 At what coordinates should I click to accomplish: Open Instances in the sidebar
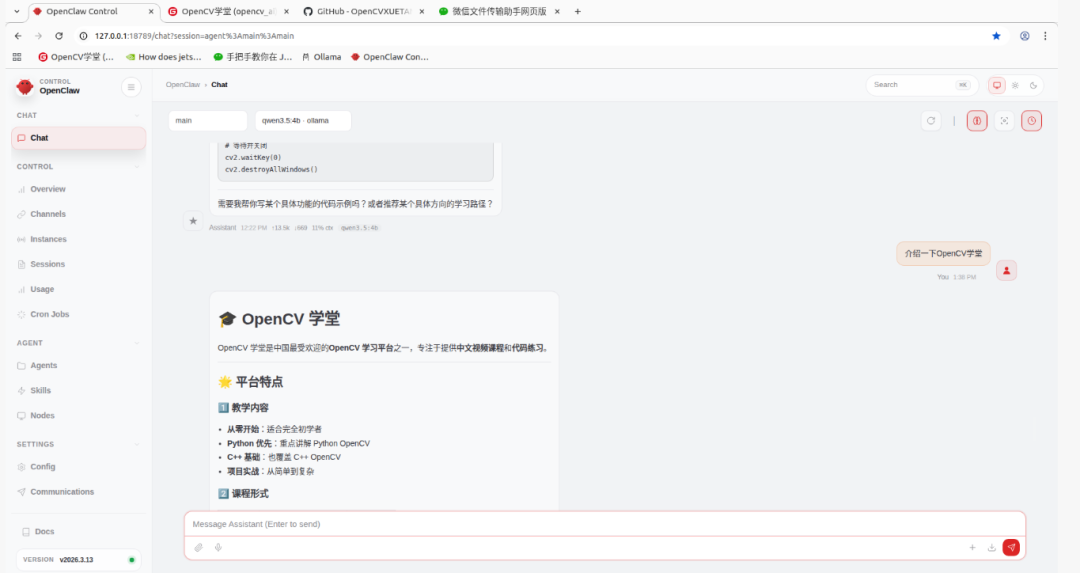(48, 239)
